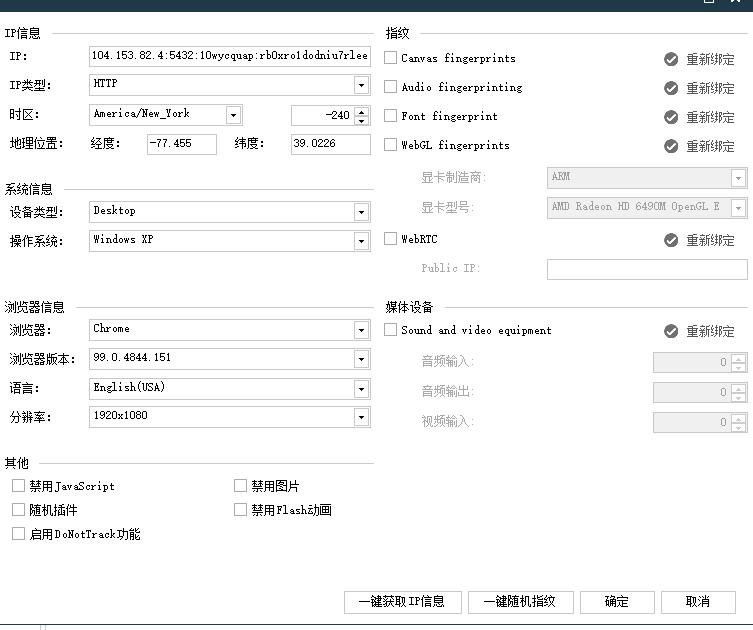753x630 pixels.
Task: Click 一键随机指纹 button
Action: pyautogui.click(x=521, y=602)
